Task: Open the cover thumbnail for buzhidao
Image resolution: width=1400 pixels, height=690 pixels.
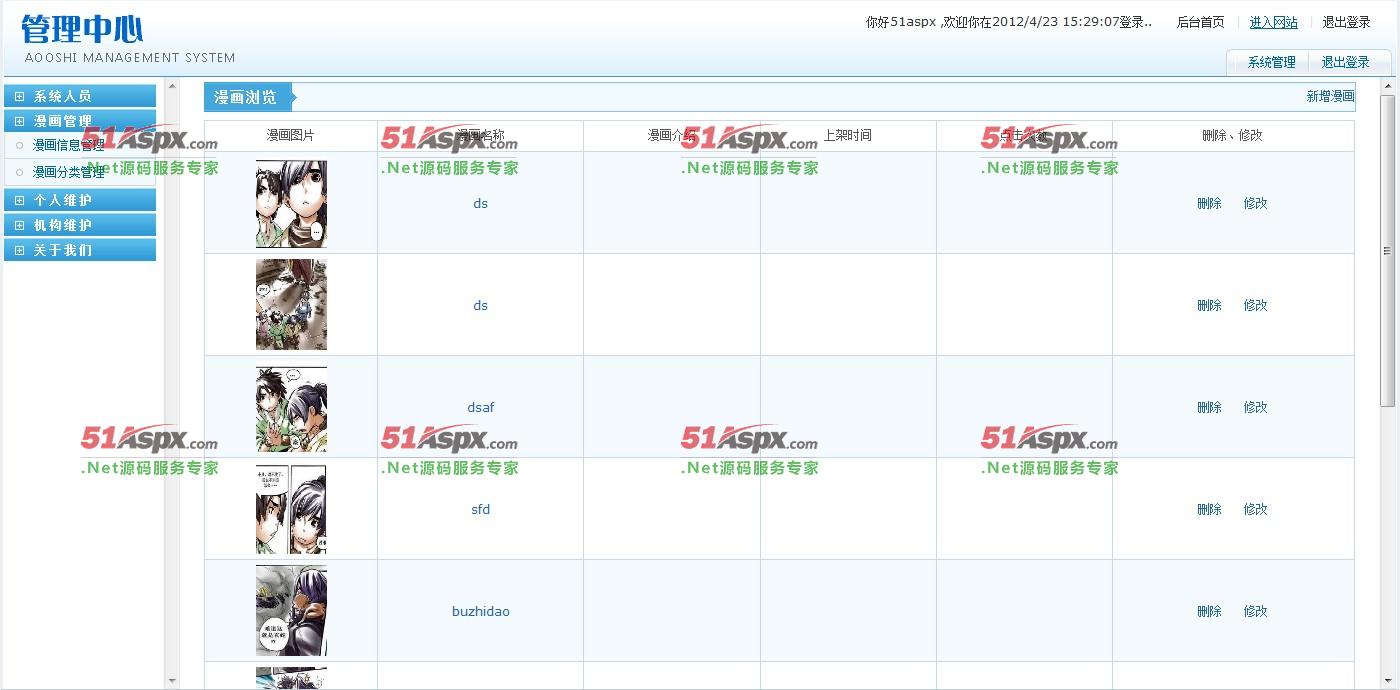Action: pyautogui.click(x=291, y=611)
